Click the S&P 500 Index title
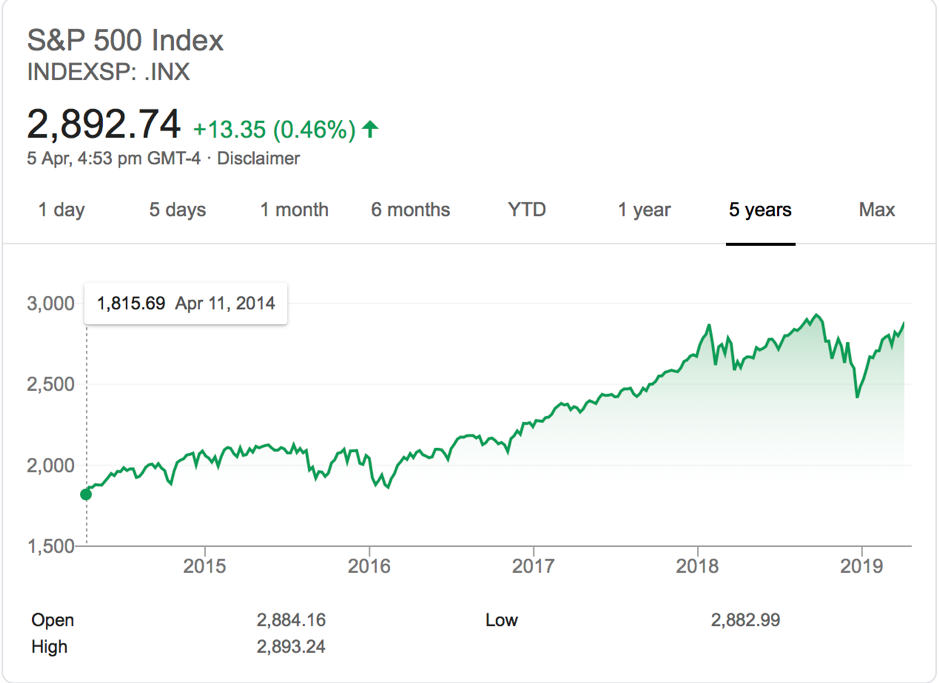939x683 pixels. pyautogui.click(x=125, y=41)
